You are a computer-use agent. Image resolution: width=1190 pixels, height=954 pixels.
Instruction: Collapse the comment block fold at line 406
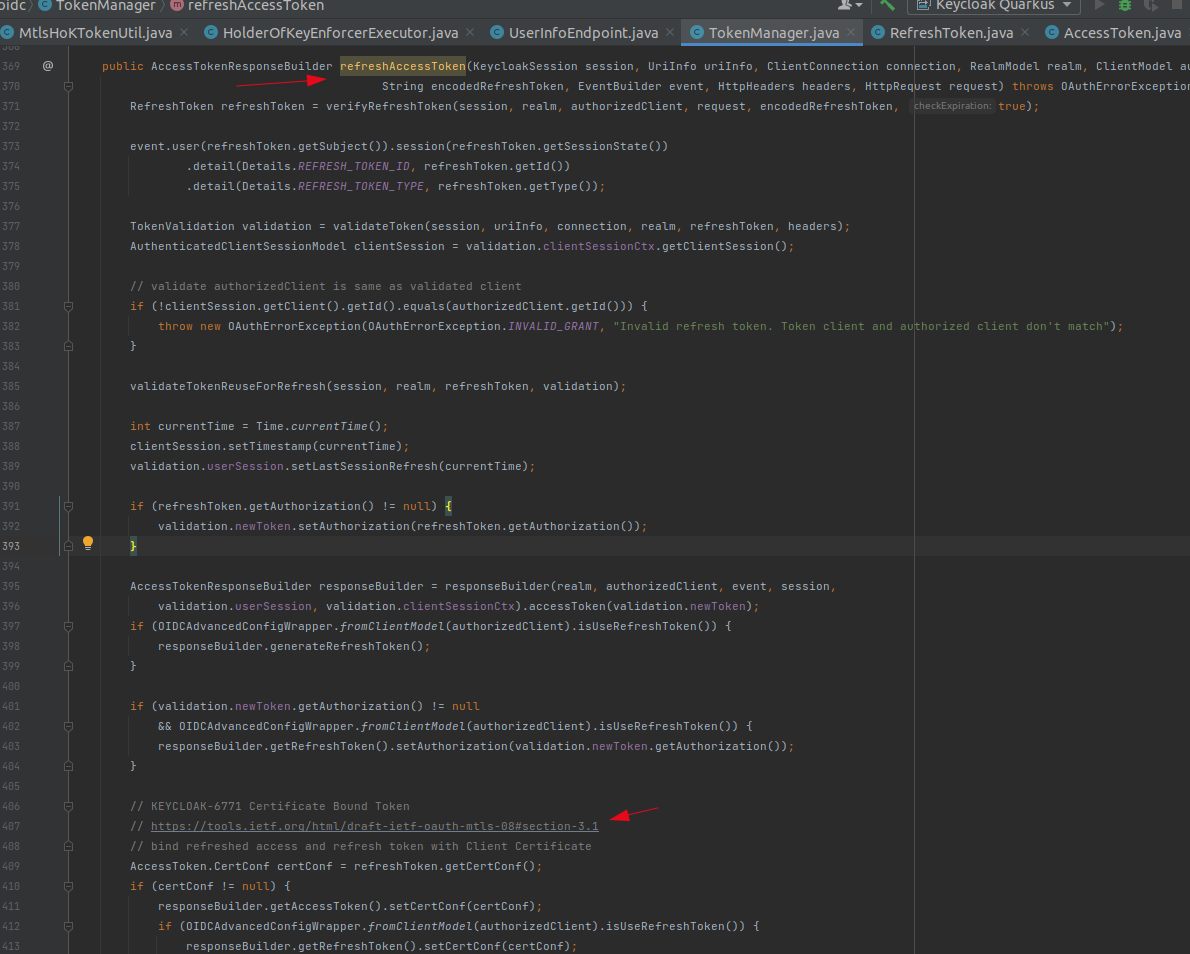tap(68, 806)
